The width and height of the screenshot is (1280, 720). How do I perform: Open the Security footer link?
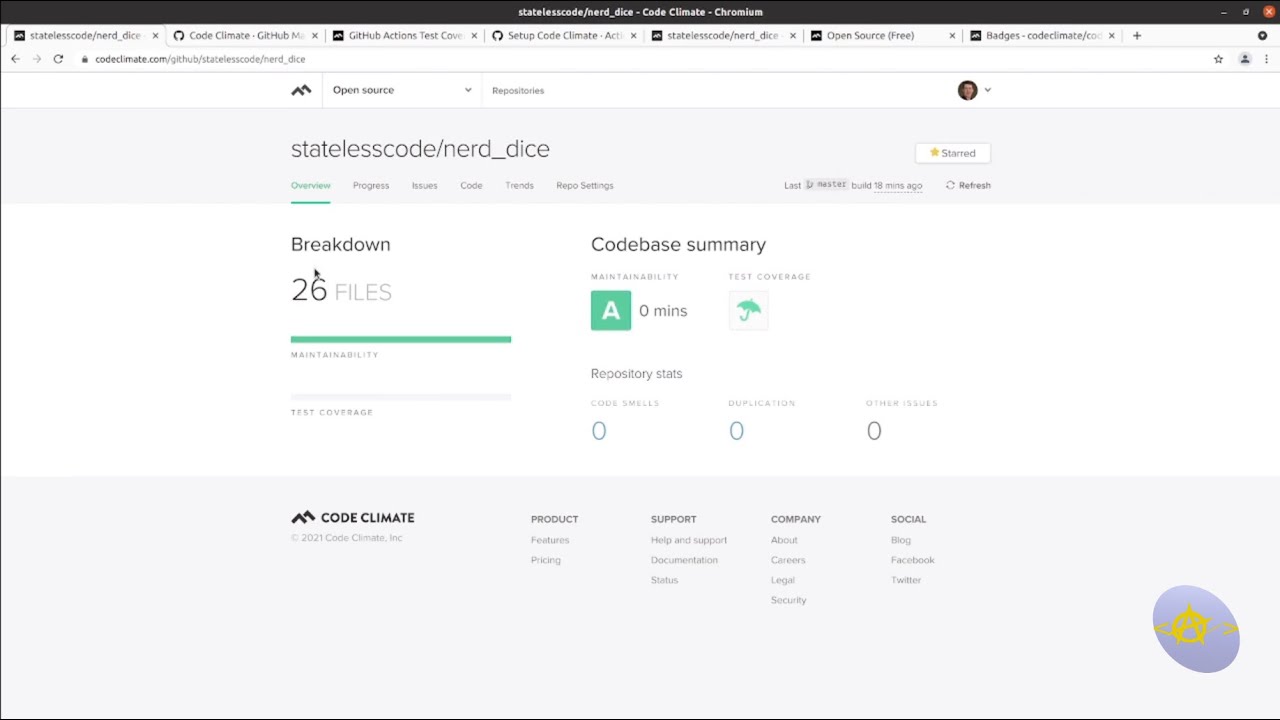click(x=788, y=600)
